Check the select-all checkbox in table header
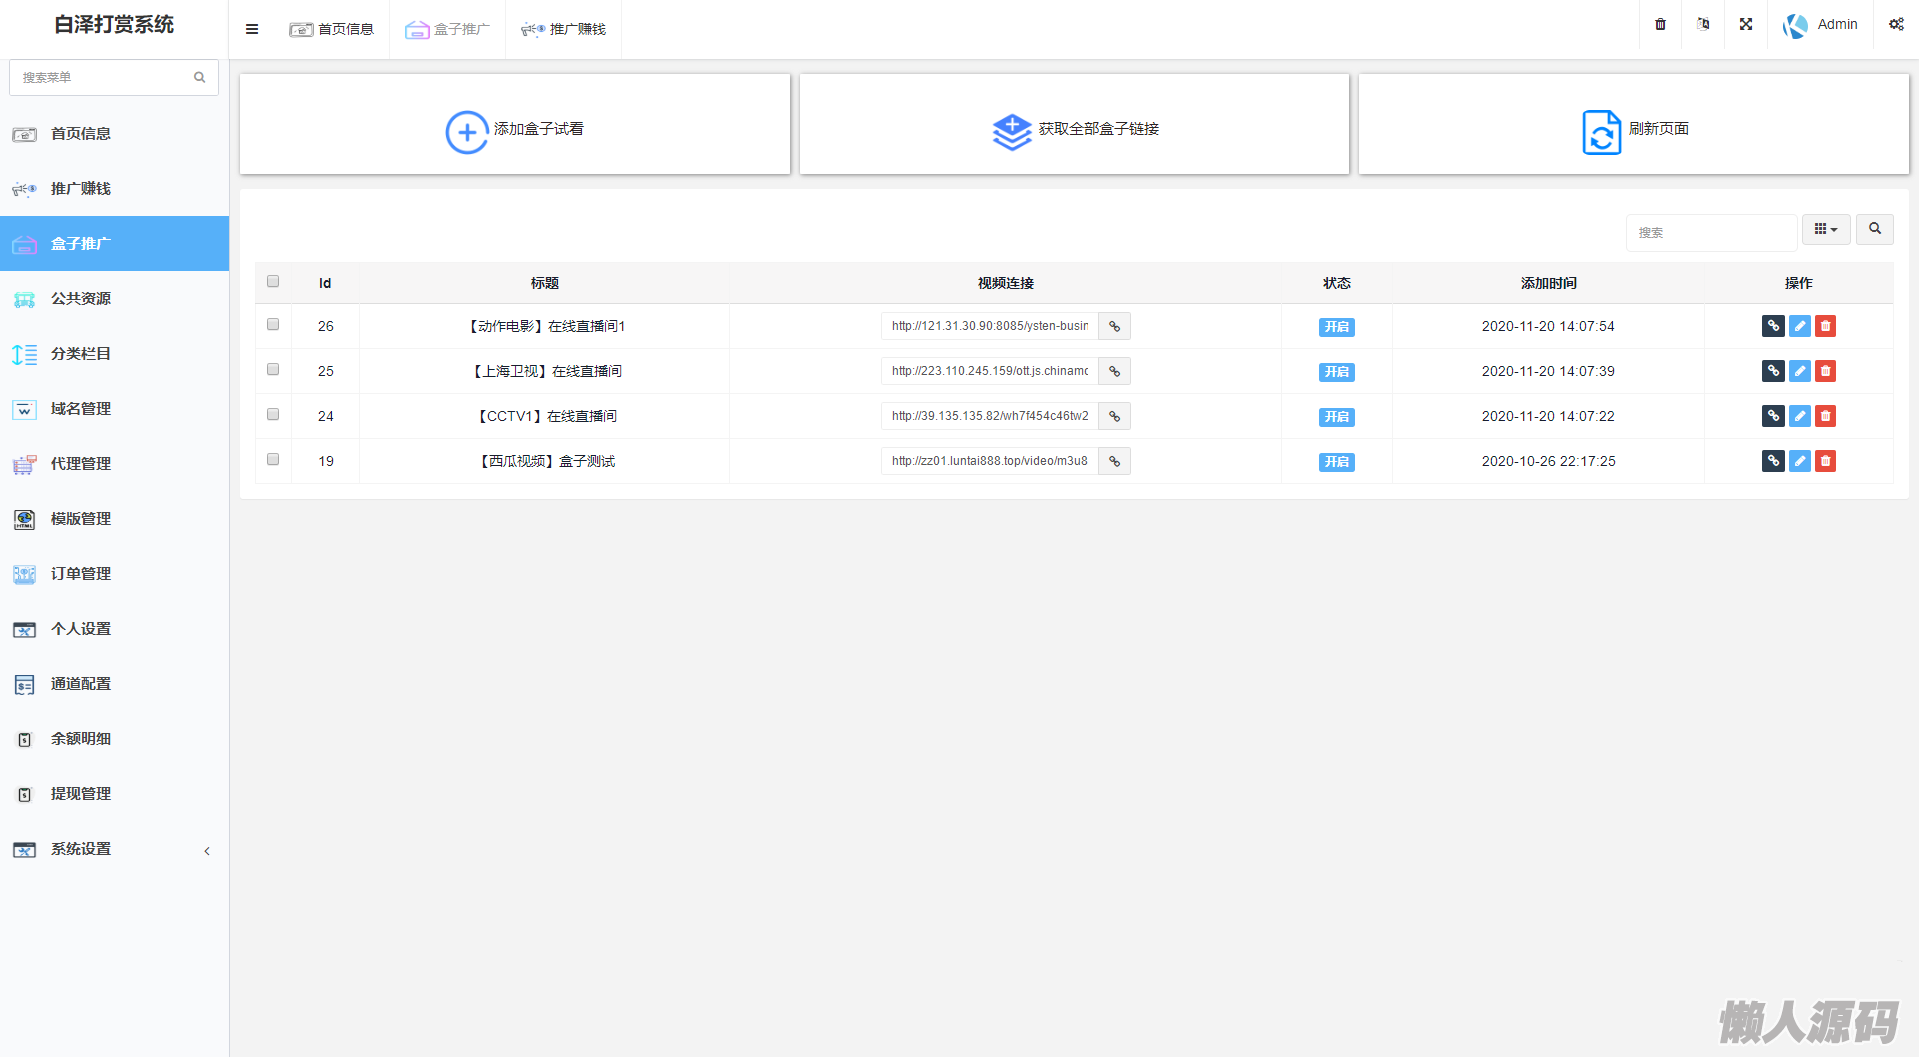 coord(273,282)
